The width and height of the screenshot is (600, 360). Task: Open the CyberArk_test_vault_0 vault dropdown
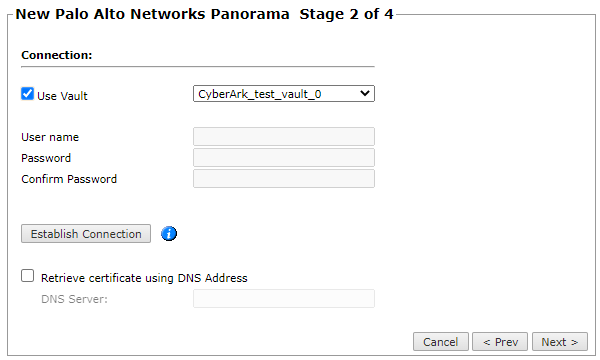[x=284, y=94]
